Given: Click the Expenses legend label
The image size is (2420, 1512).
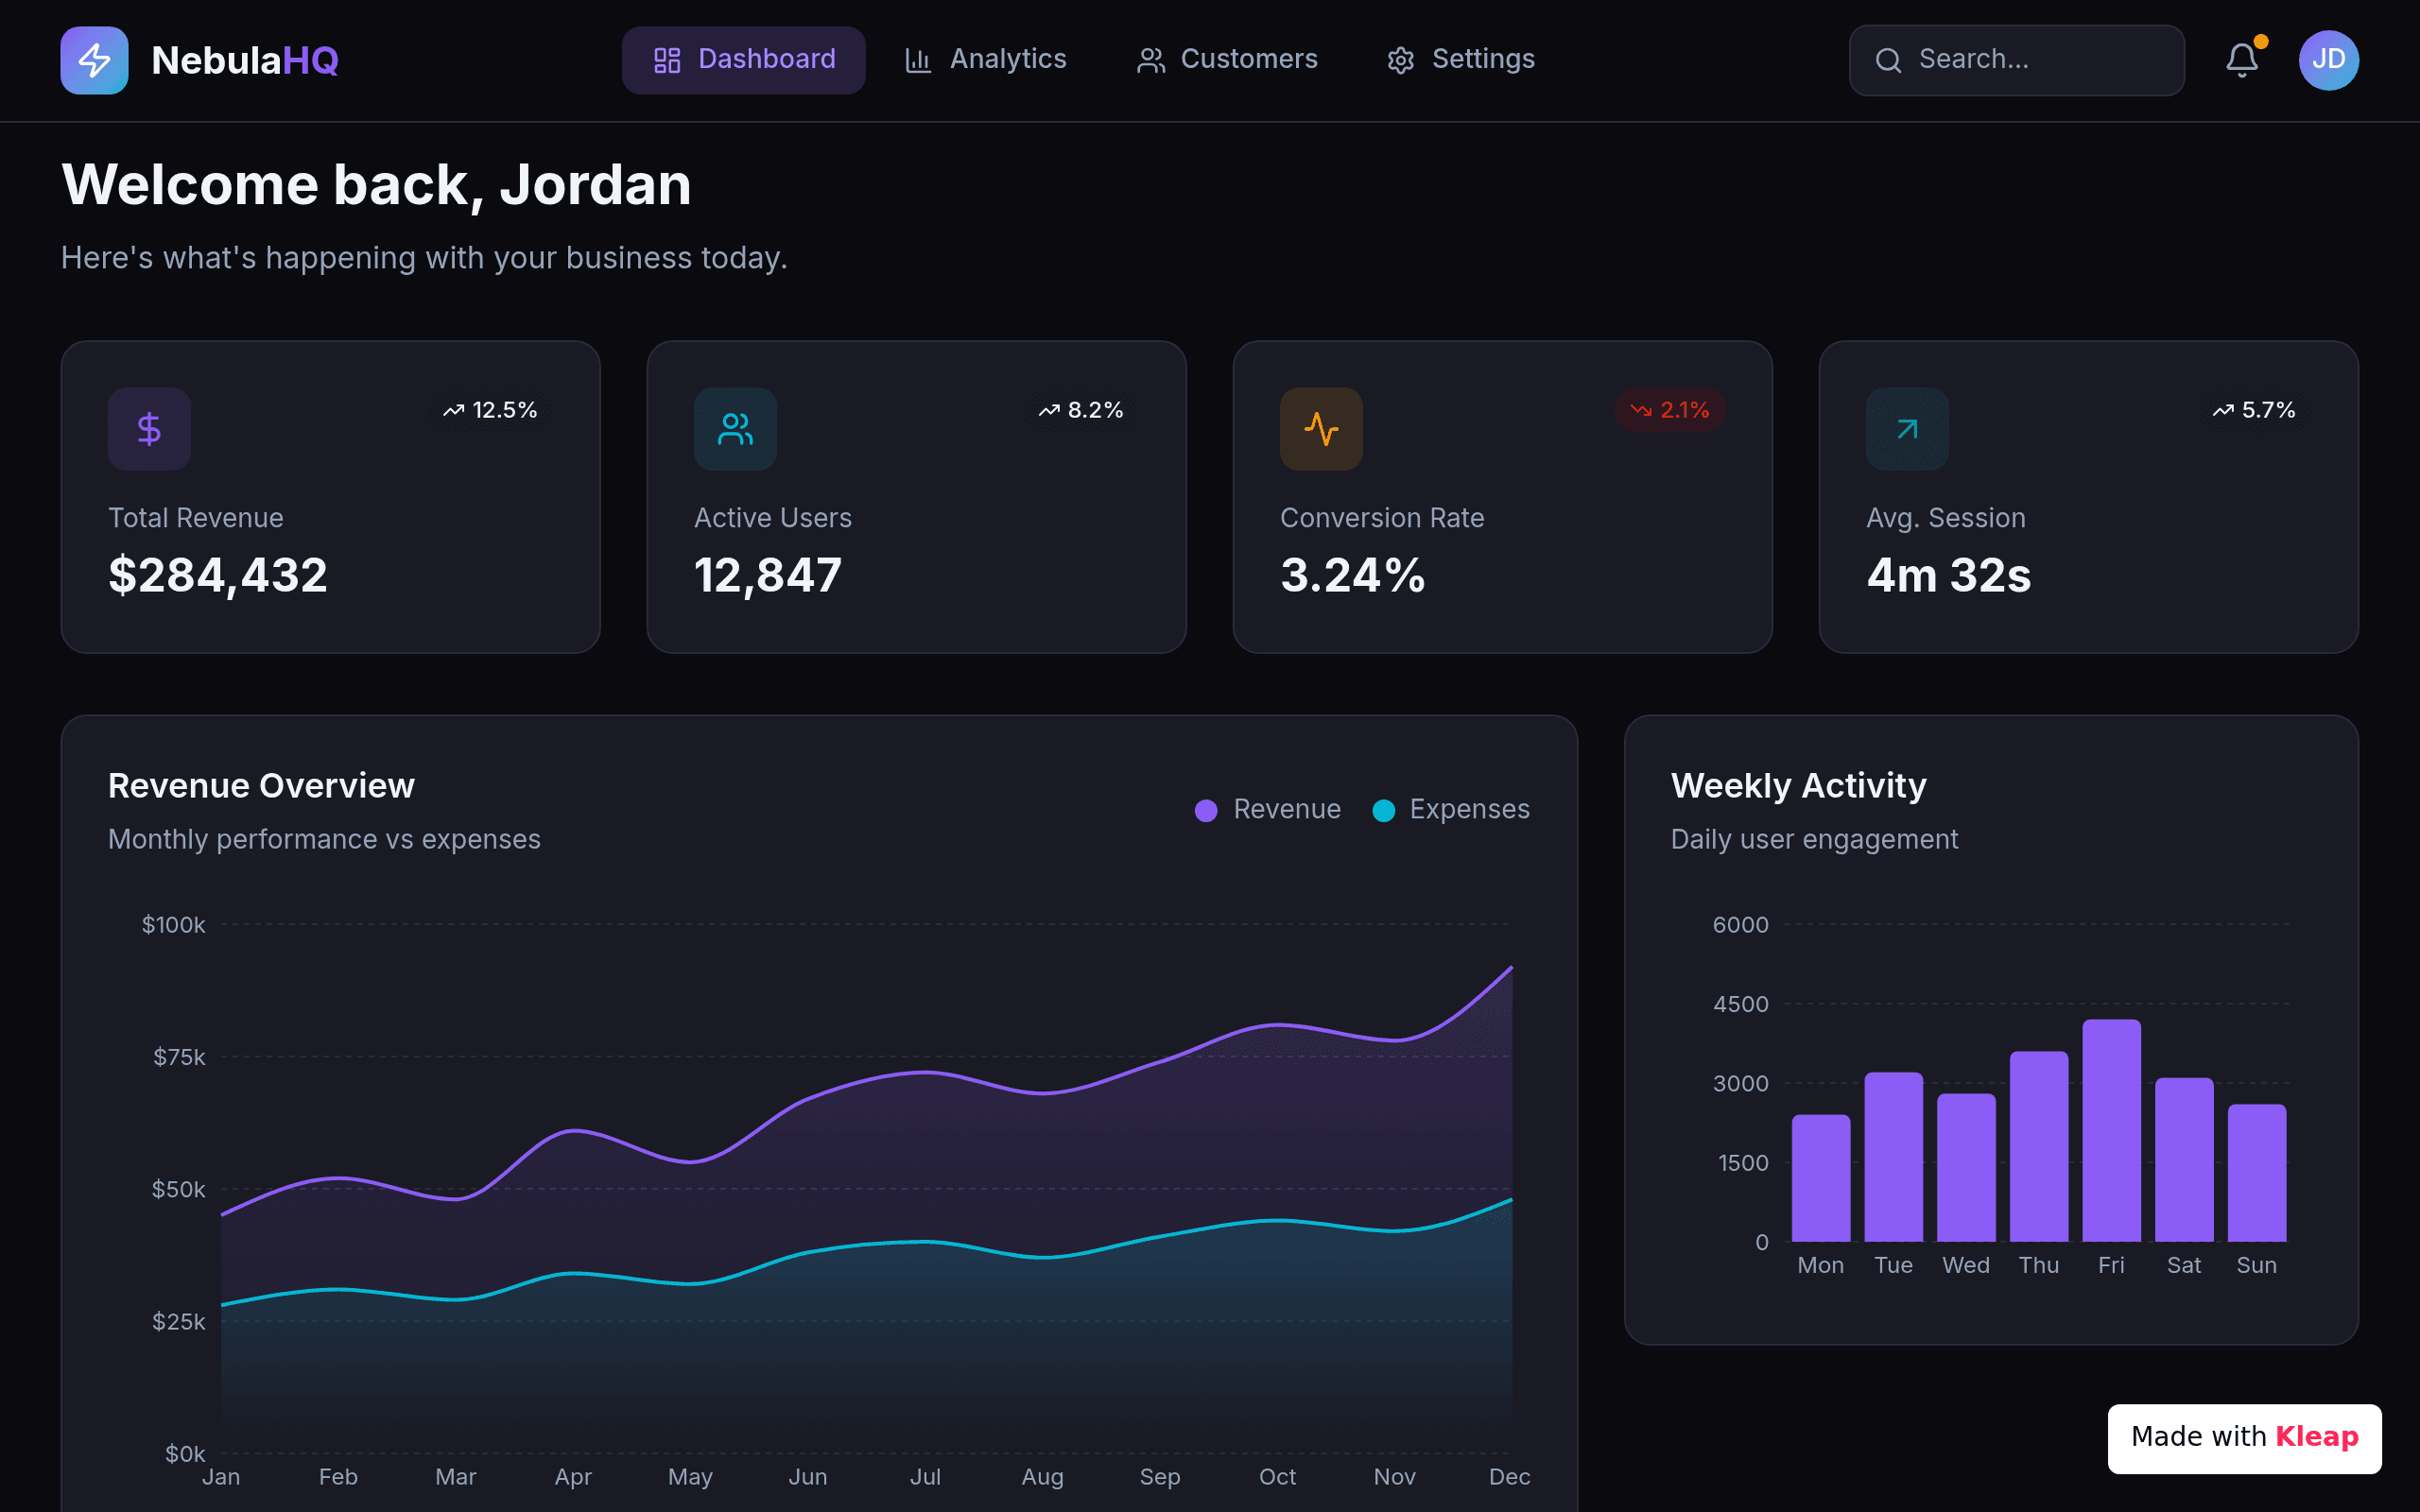Looking at the screenshot, I should click(x=1469, y=809).
